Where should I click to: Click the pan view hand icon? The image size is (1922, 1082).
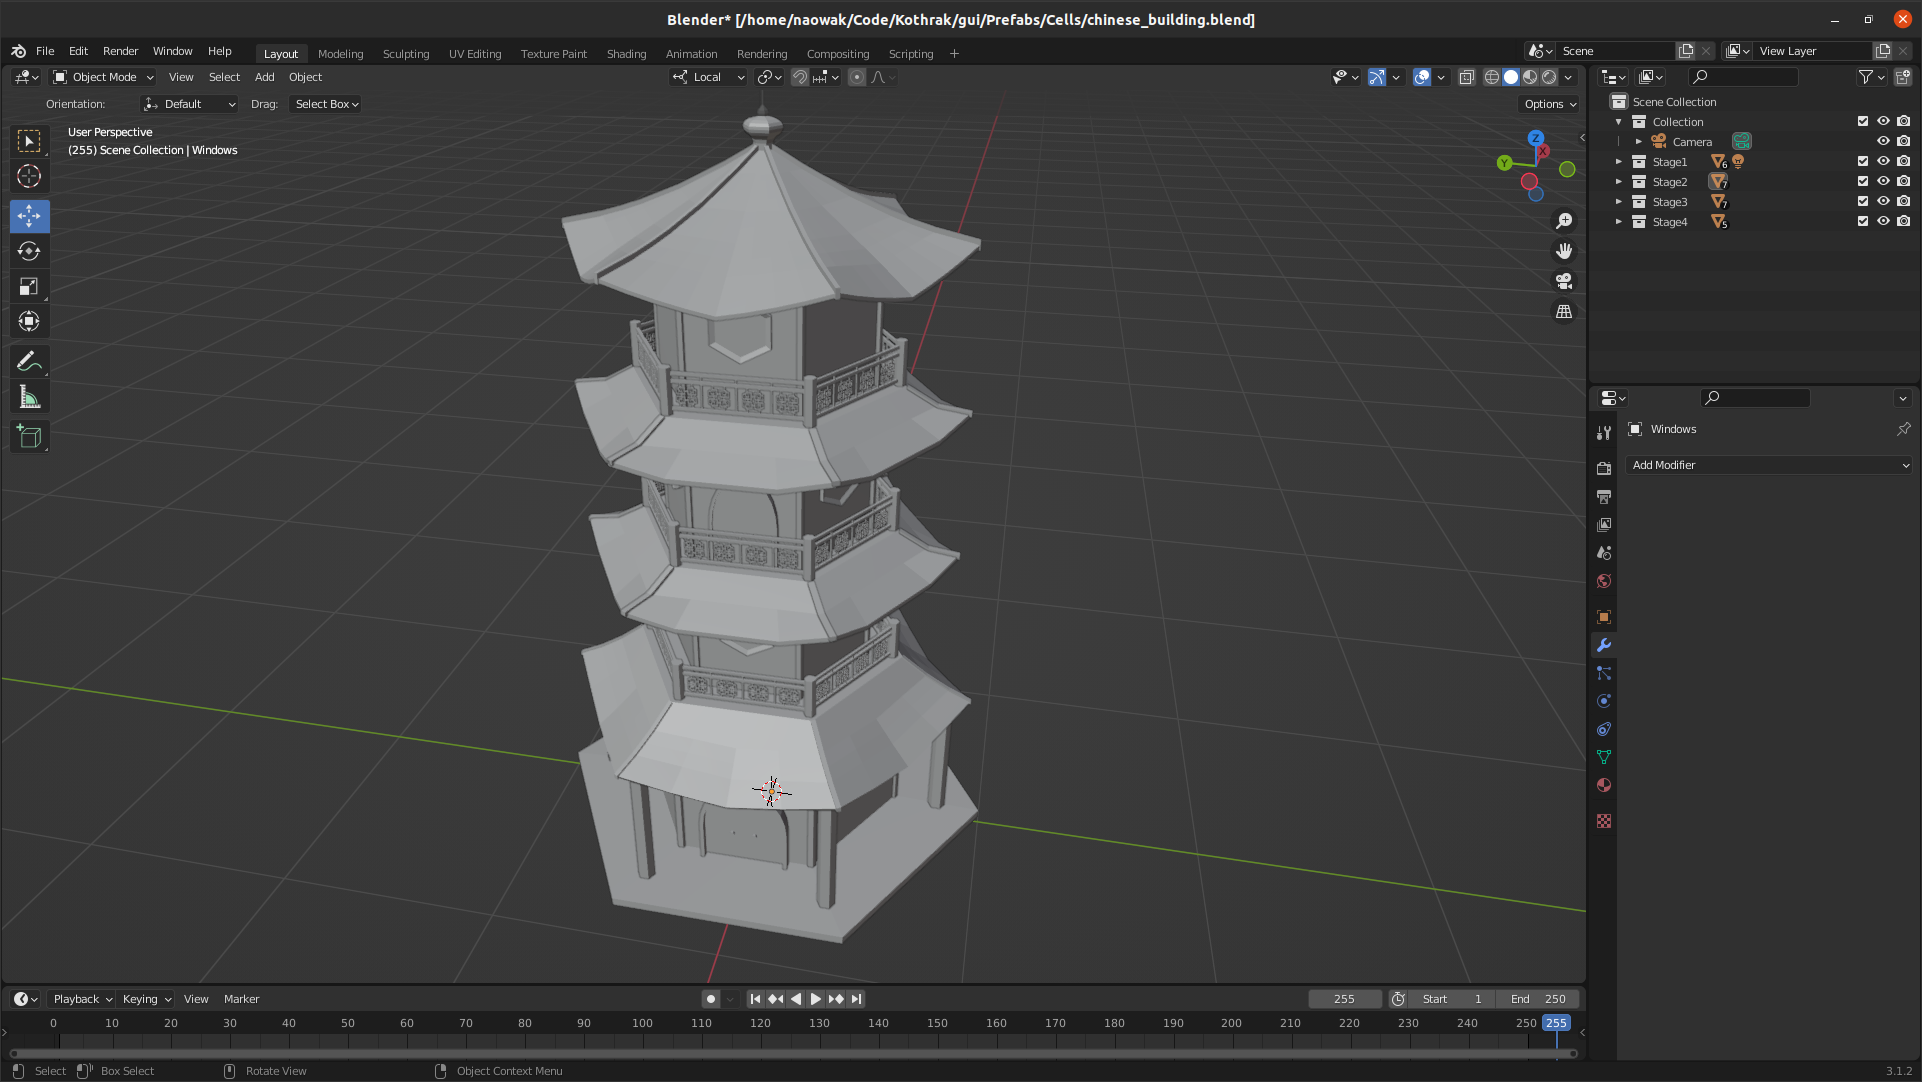[1564, 251]
